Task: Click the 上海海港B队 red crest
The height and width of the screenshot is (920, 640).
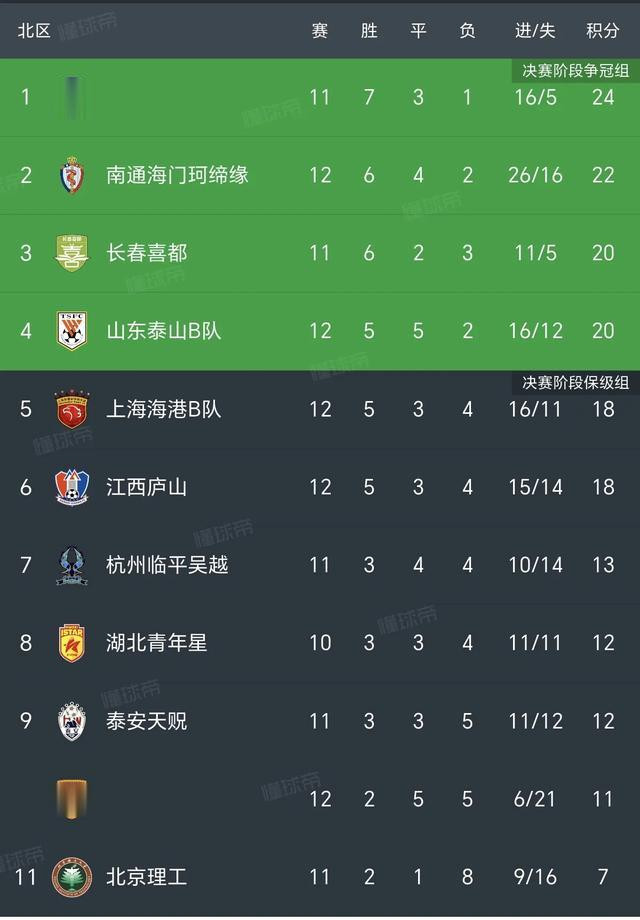Action: [x=72, y=409]
